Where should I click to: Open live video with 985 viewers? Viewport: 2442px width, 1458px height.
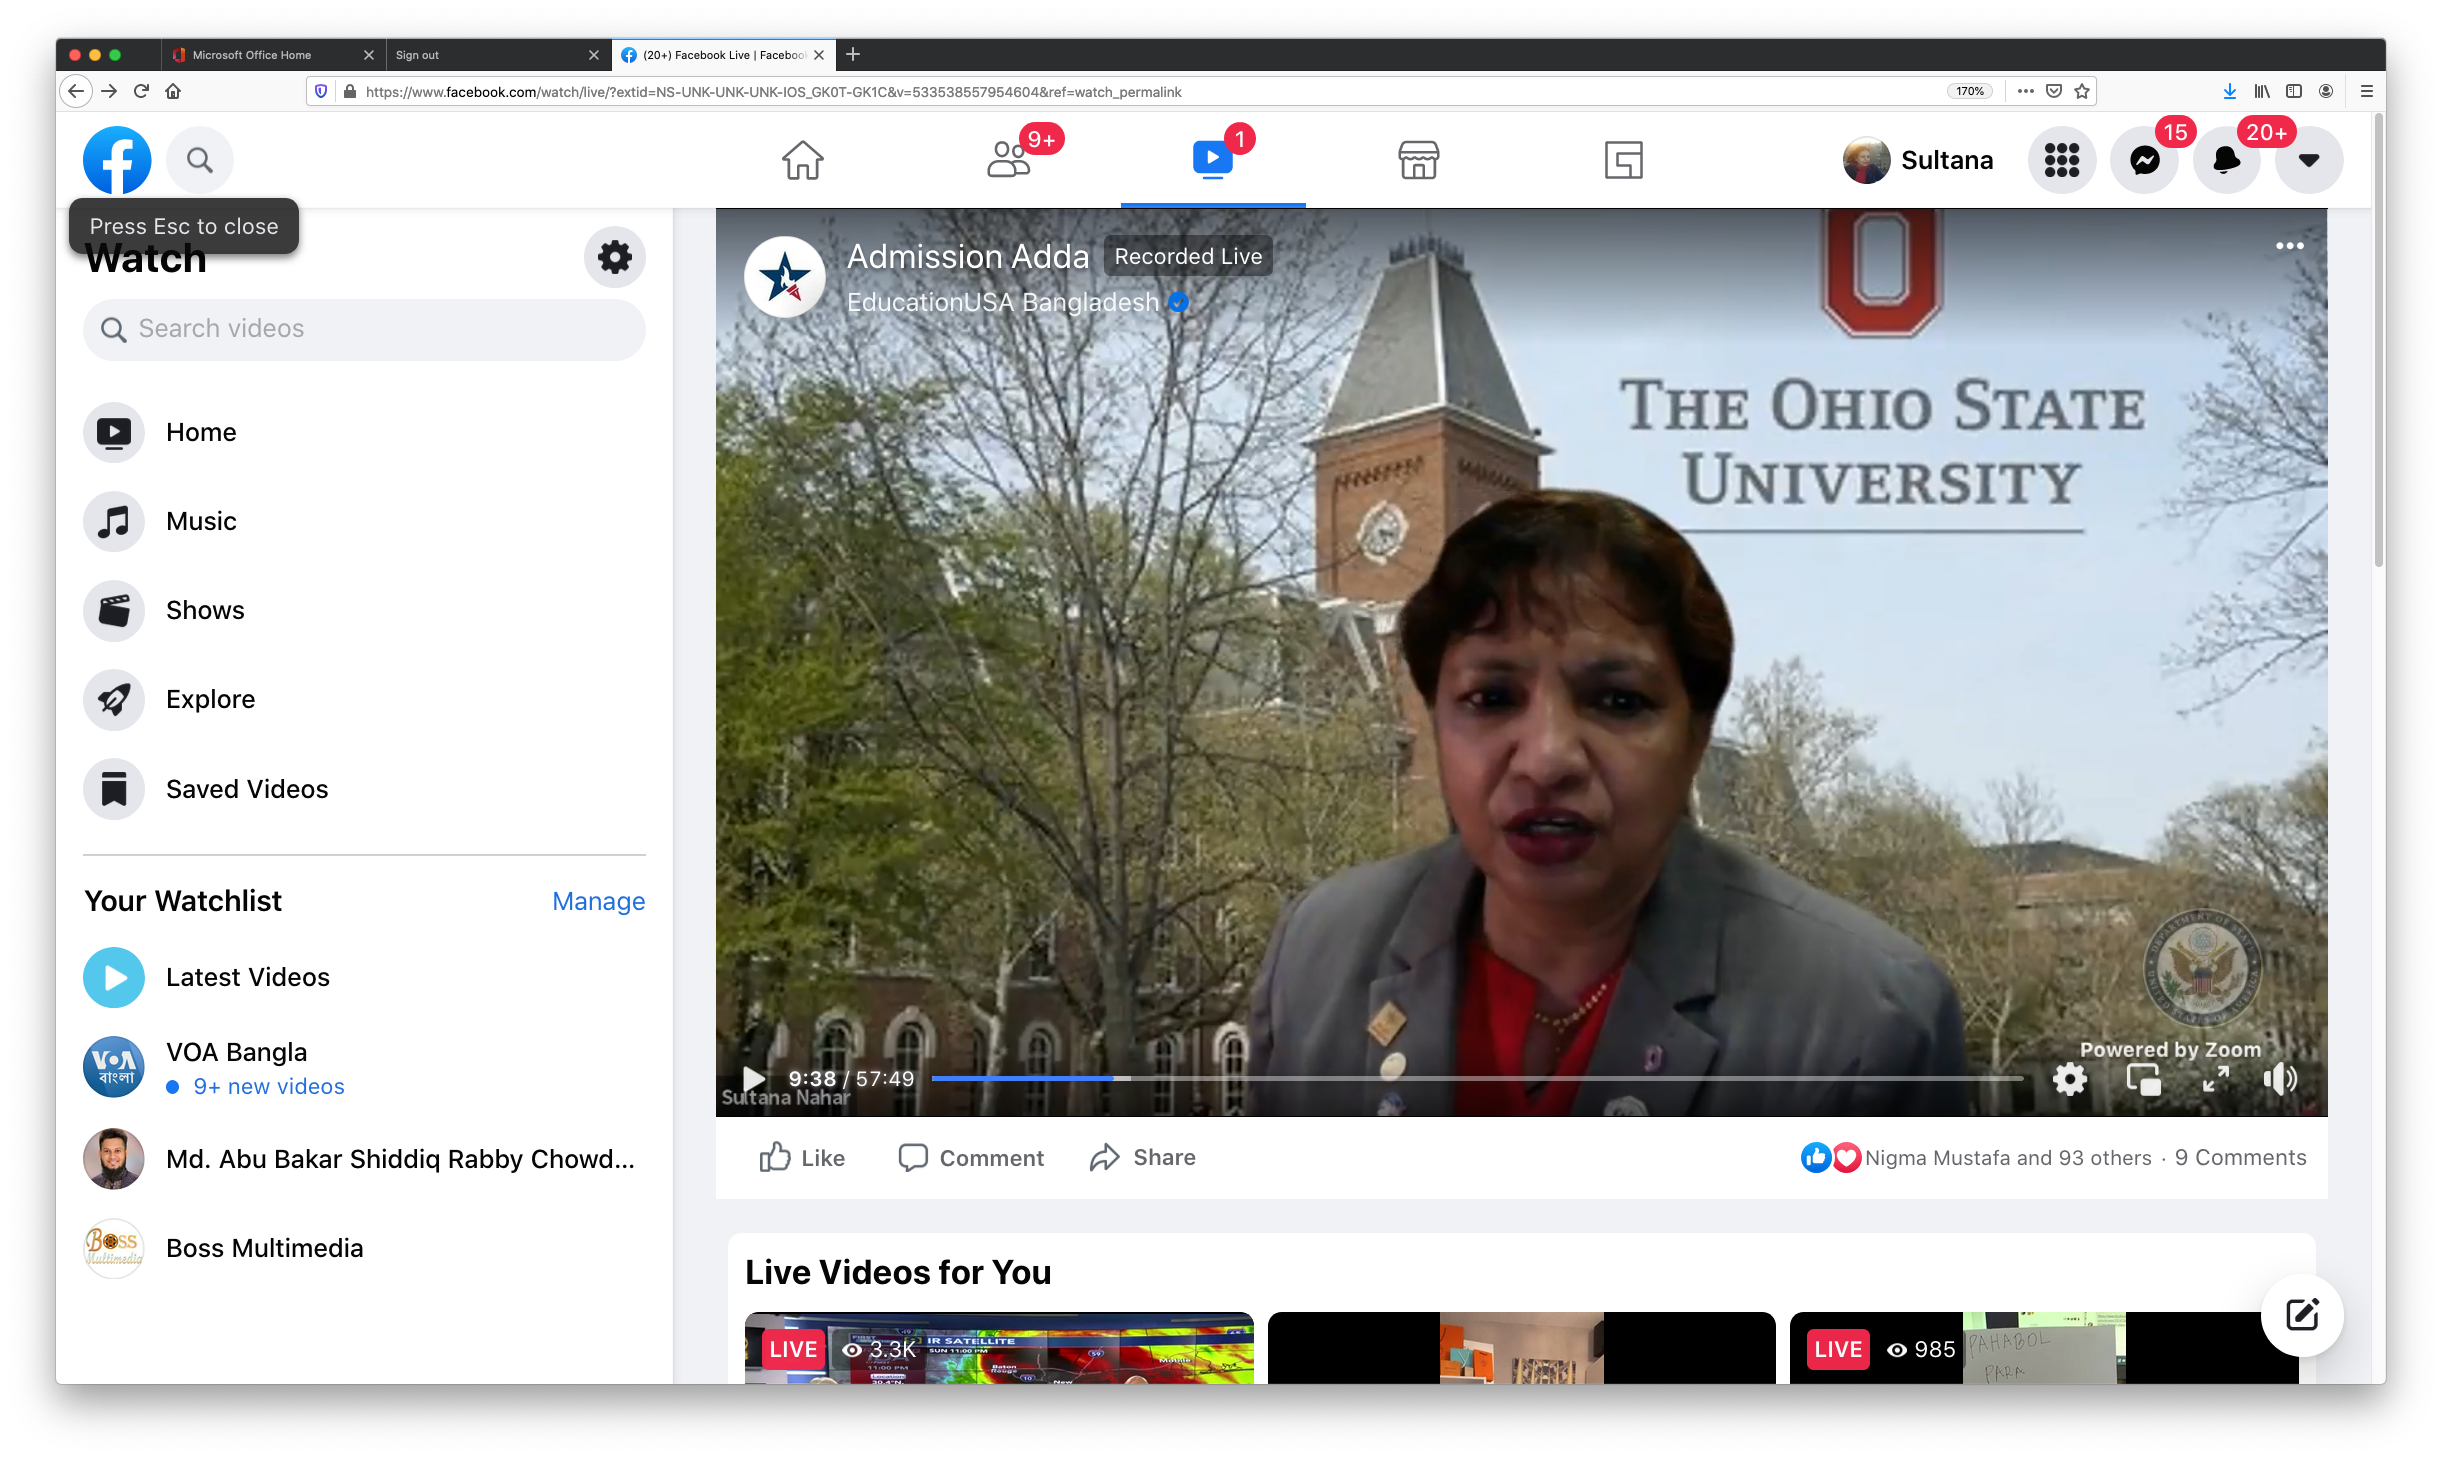click(2044, 1348)
